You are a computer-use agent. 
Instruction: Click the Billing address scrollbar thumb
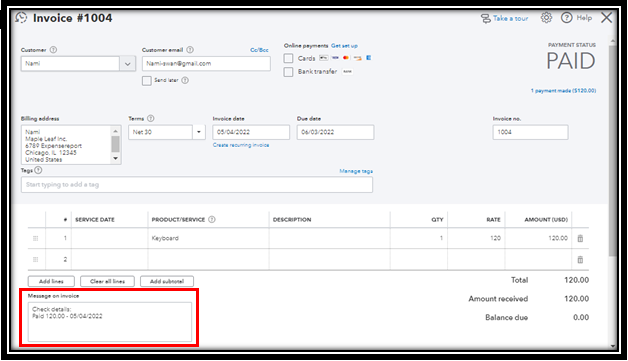tap(115, 144)
